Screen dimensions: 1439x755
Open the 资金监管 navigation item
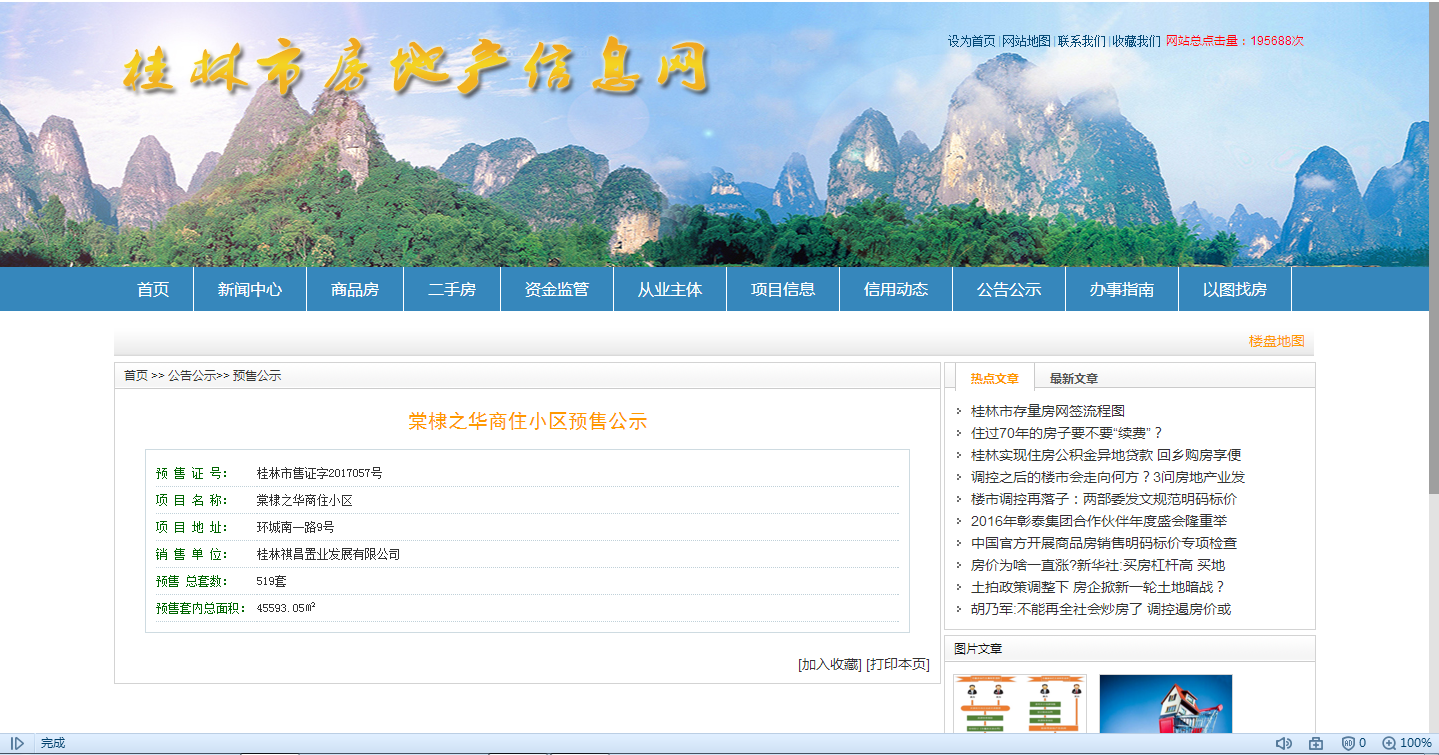pyautogui.click(x=557, y=290)
